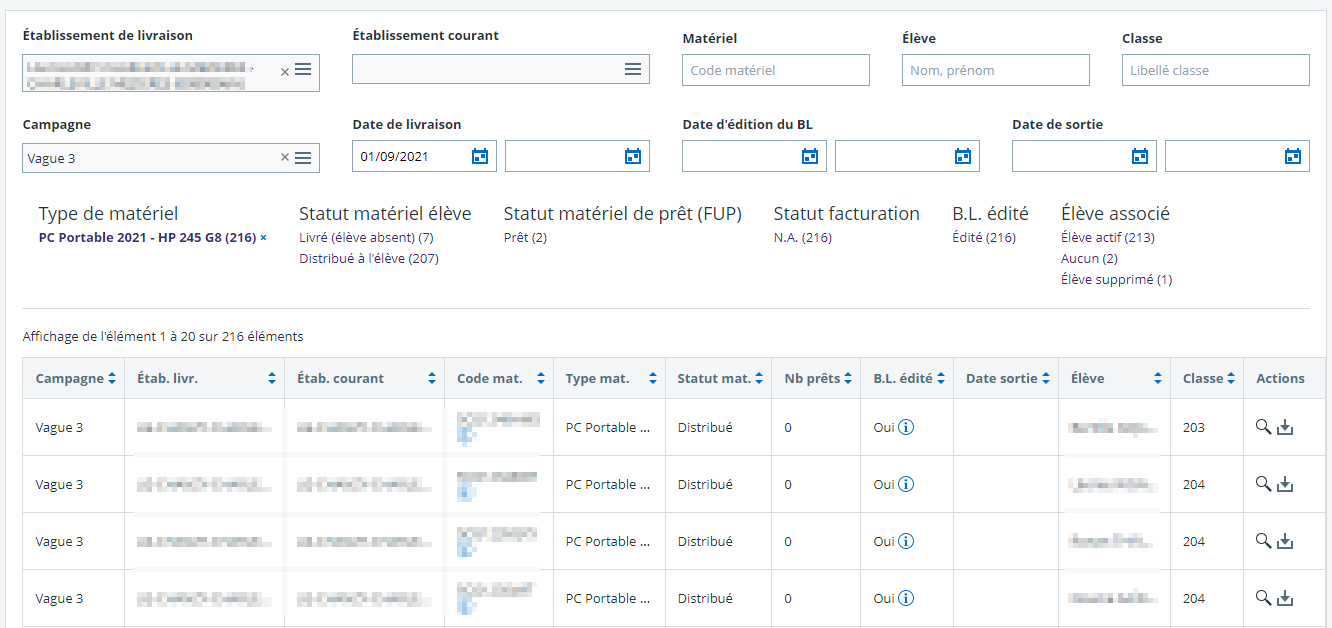Expand Établissement de livraison list
This screenshot has height=628, width=1332.
pyautogui.click(x=303, y=70)
